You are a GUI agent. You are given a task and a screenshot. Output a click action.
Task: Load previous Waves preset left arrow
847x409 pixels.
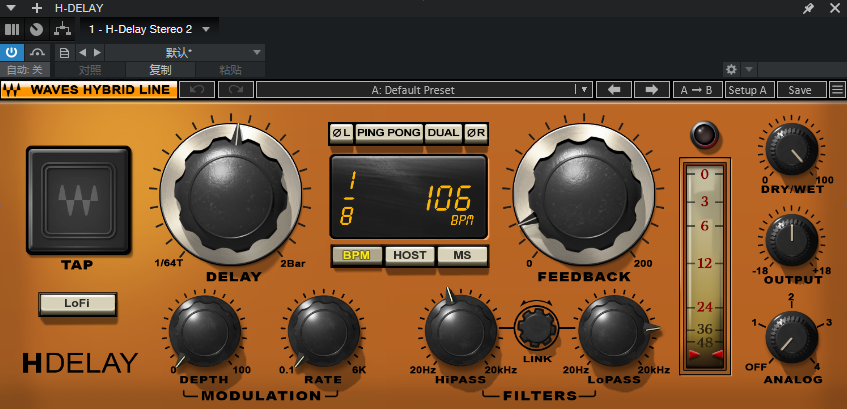click(x=614, y=90)
